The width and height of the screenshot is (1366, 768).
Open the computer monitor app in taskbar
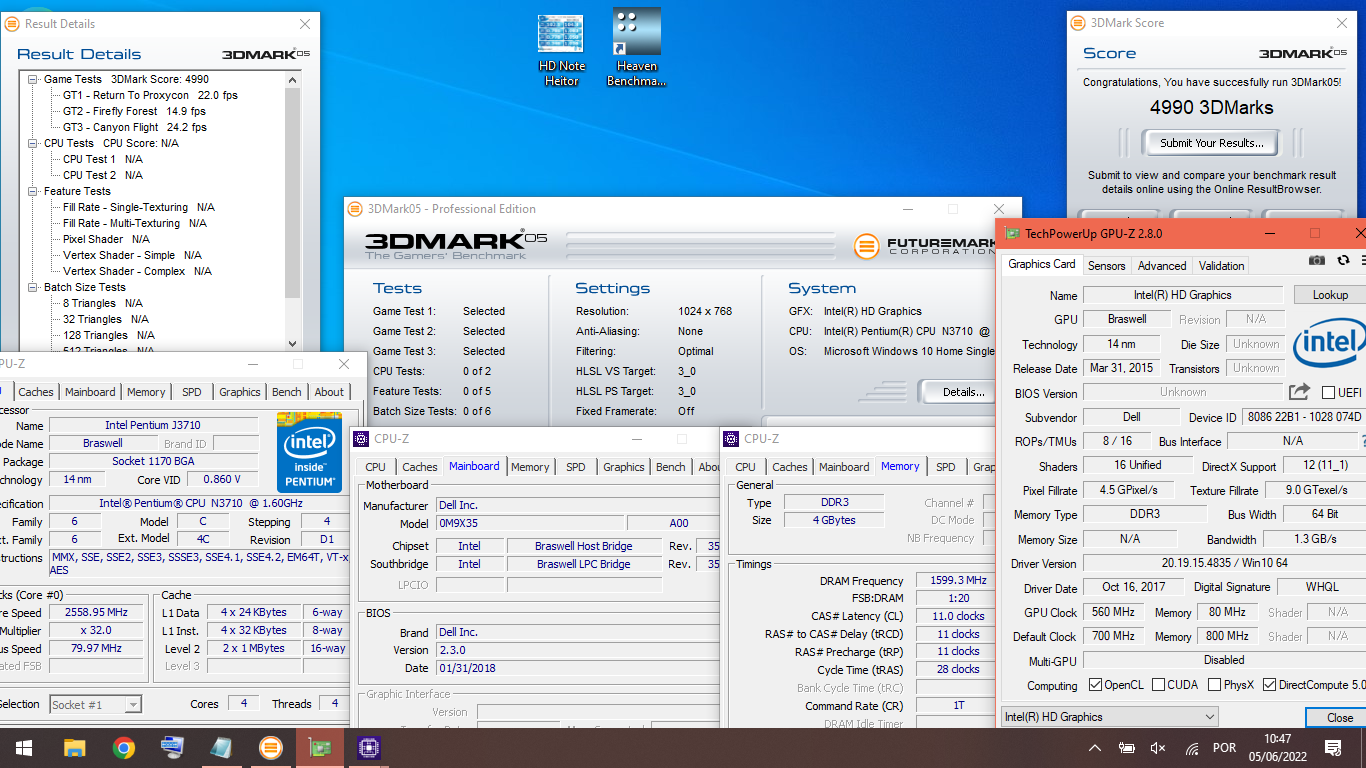172,748
